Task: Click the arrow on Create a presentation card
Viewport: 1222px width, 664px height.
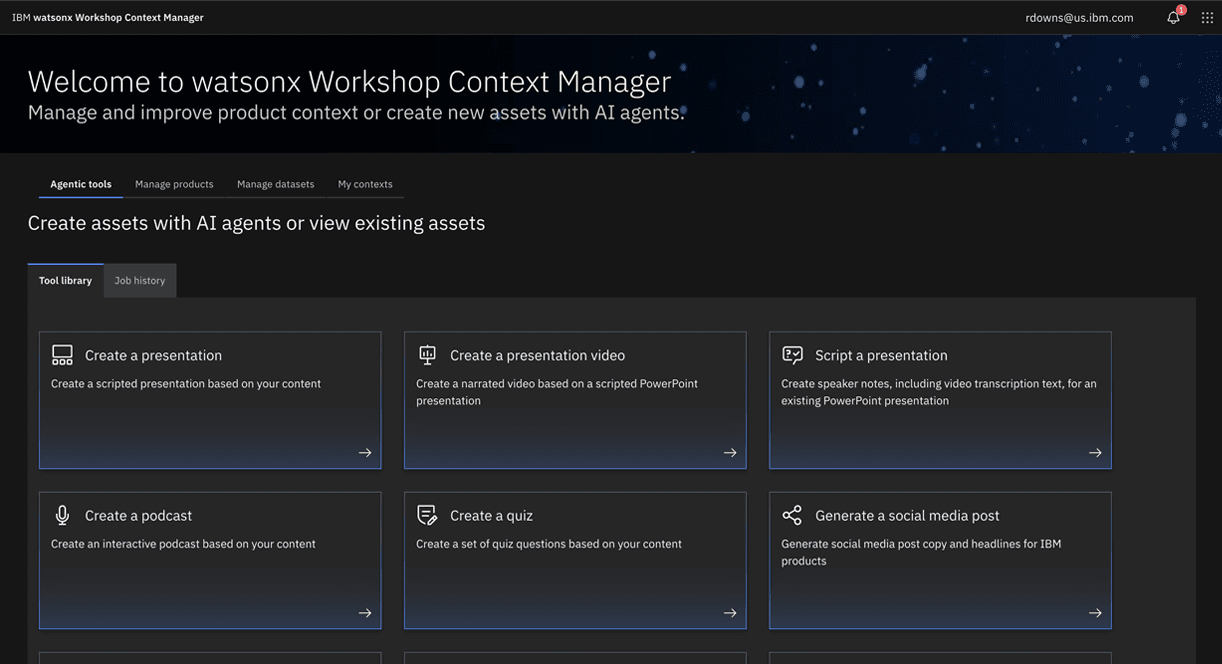Action: [x=365, y=453]
